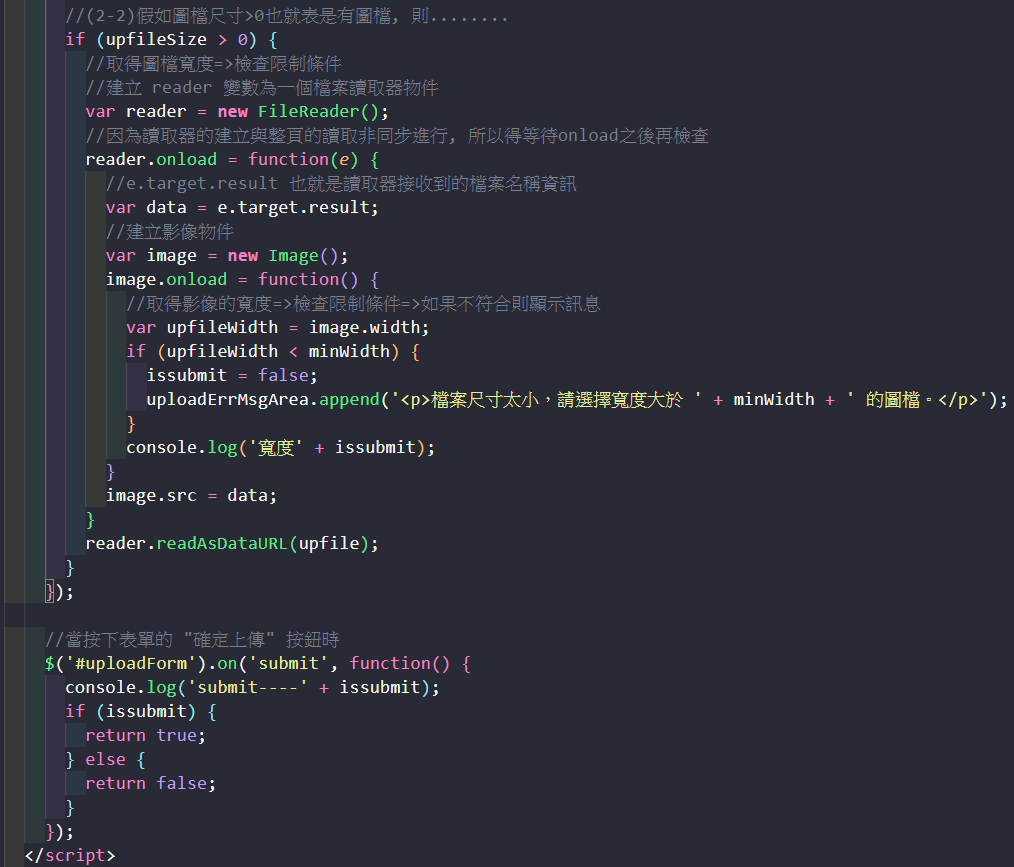1014x867 pixels.
Task: Click the image.src = data statement
Action: [191, 495]
